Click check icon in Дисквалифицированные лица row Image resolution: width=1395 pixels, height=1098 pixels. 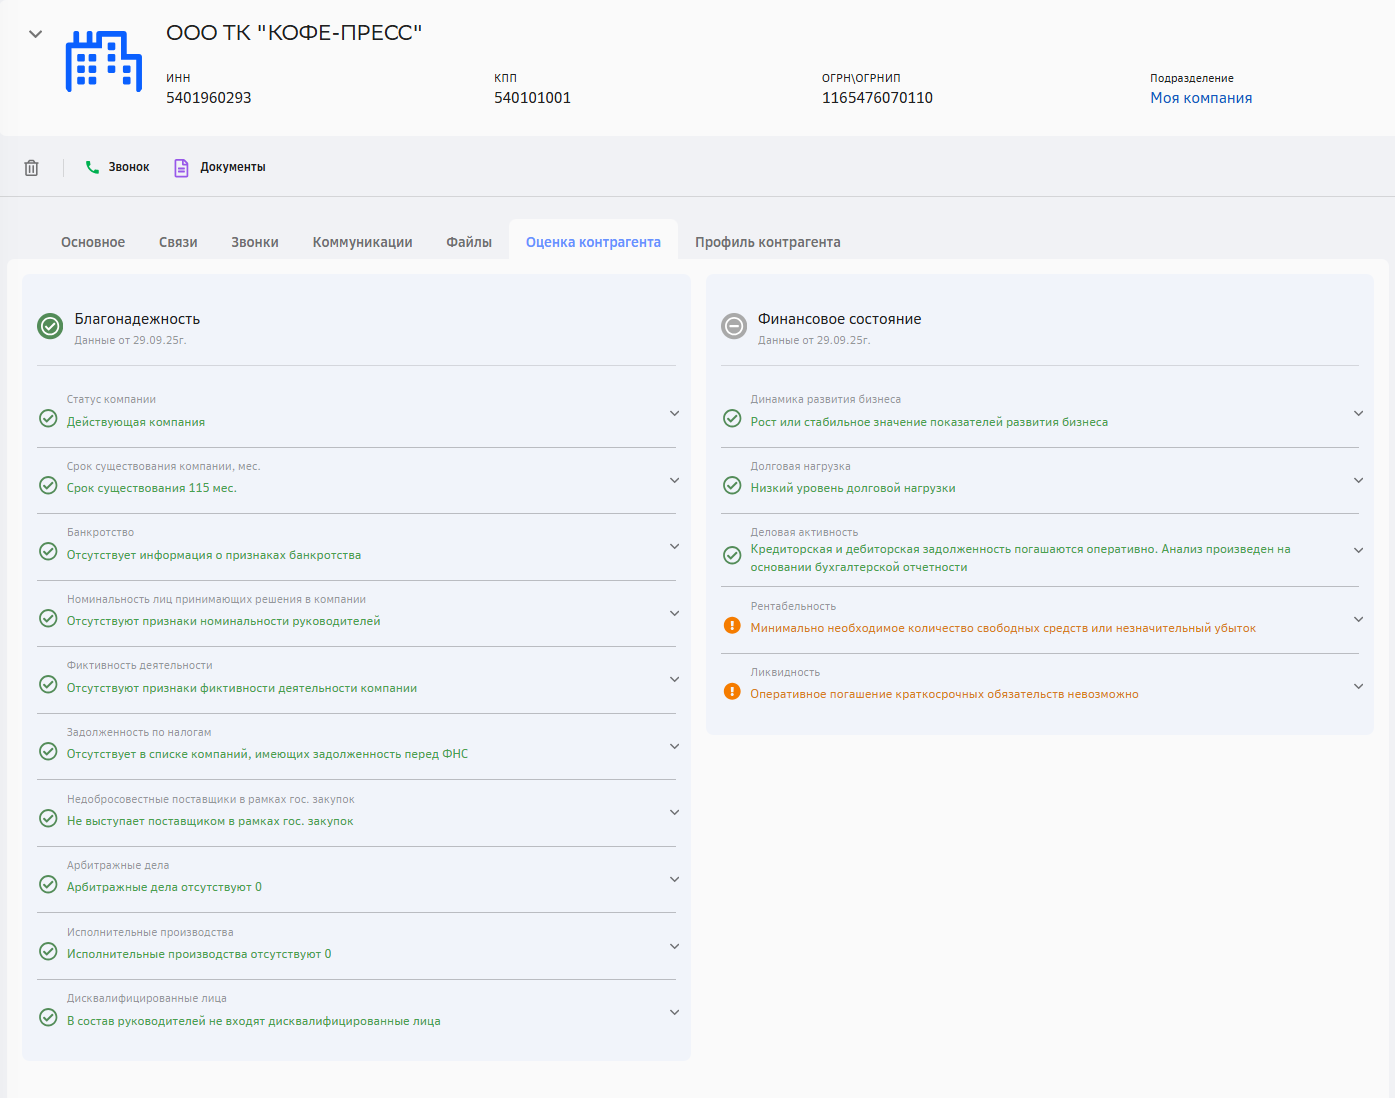[48, 1017]
